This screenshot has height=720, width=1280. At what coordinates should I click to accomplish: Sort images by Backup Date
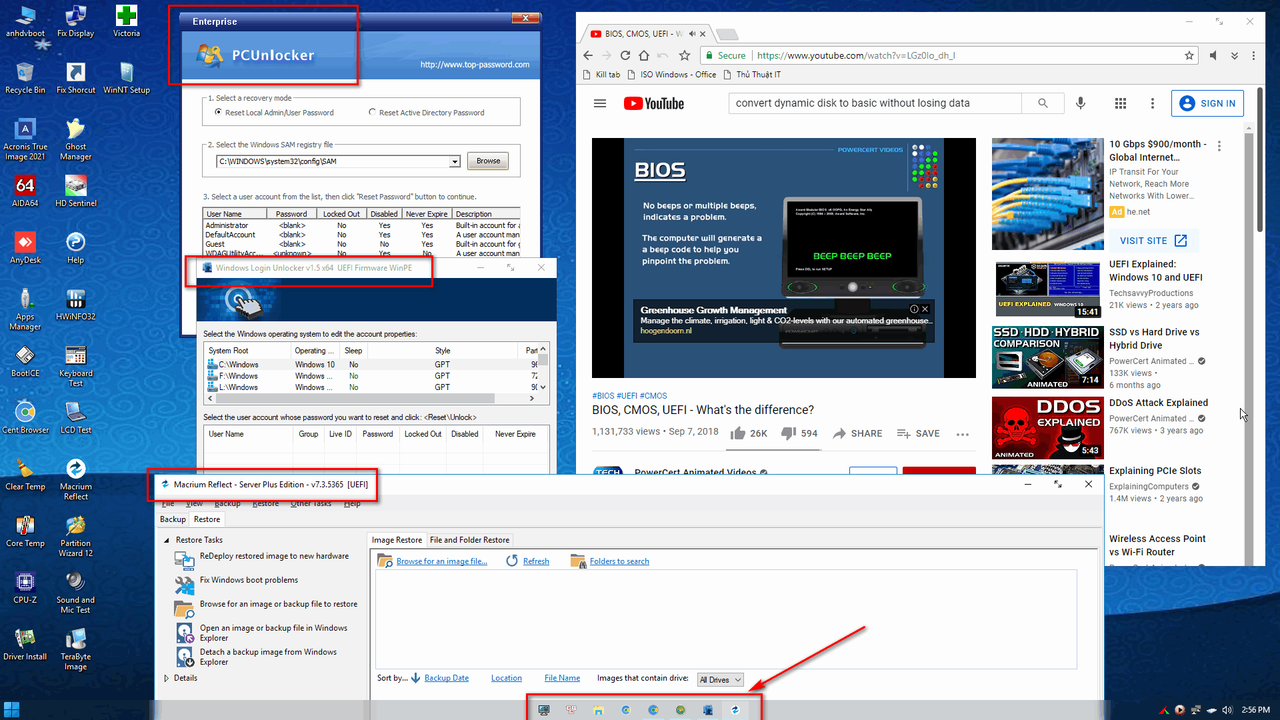[446, 678]
